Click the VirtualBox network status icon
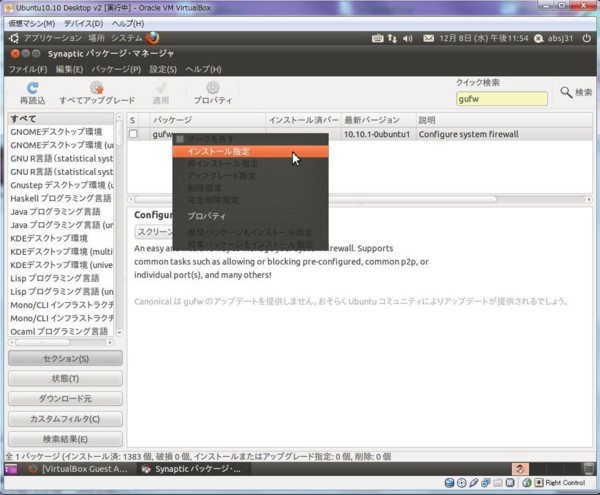Screen dimensions: 600x495 coord(486,483)
